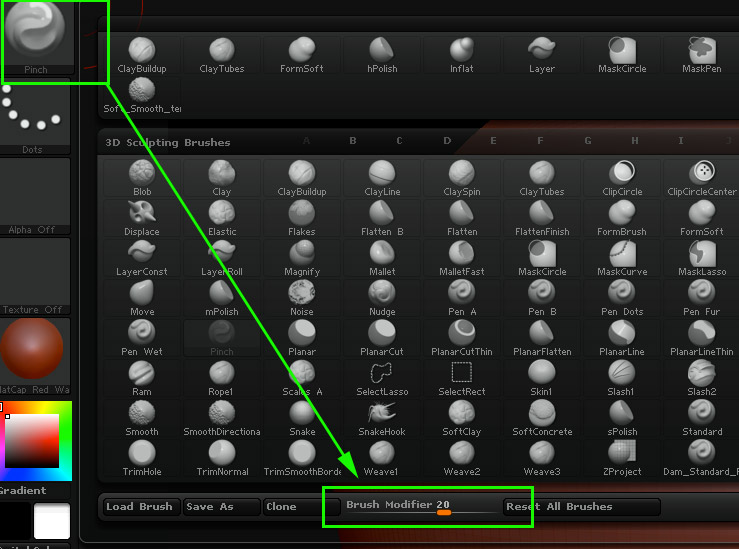Filter brushes by letter F
This screenshot has width=739, height=549.
pos(540,140)
